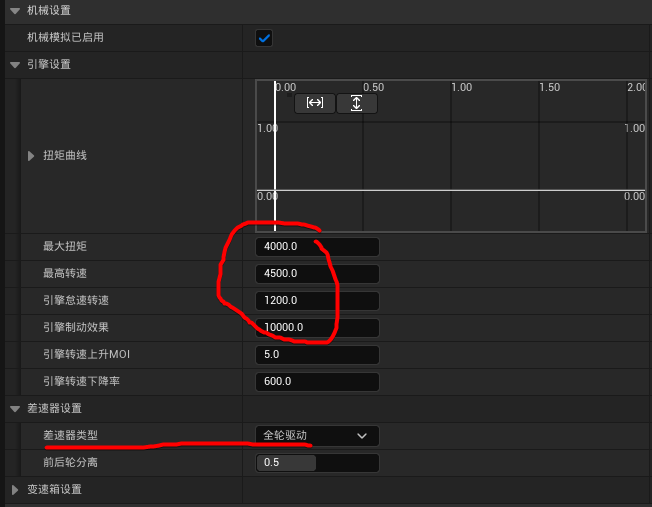Click the 1.50 tick label on curve axis
652x507 pixels.
(x=550, y=87)
